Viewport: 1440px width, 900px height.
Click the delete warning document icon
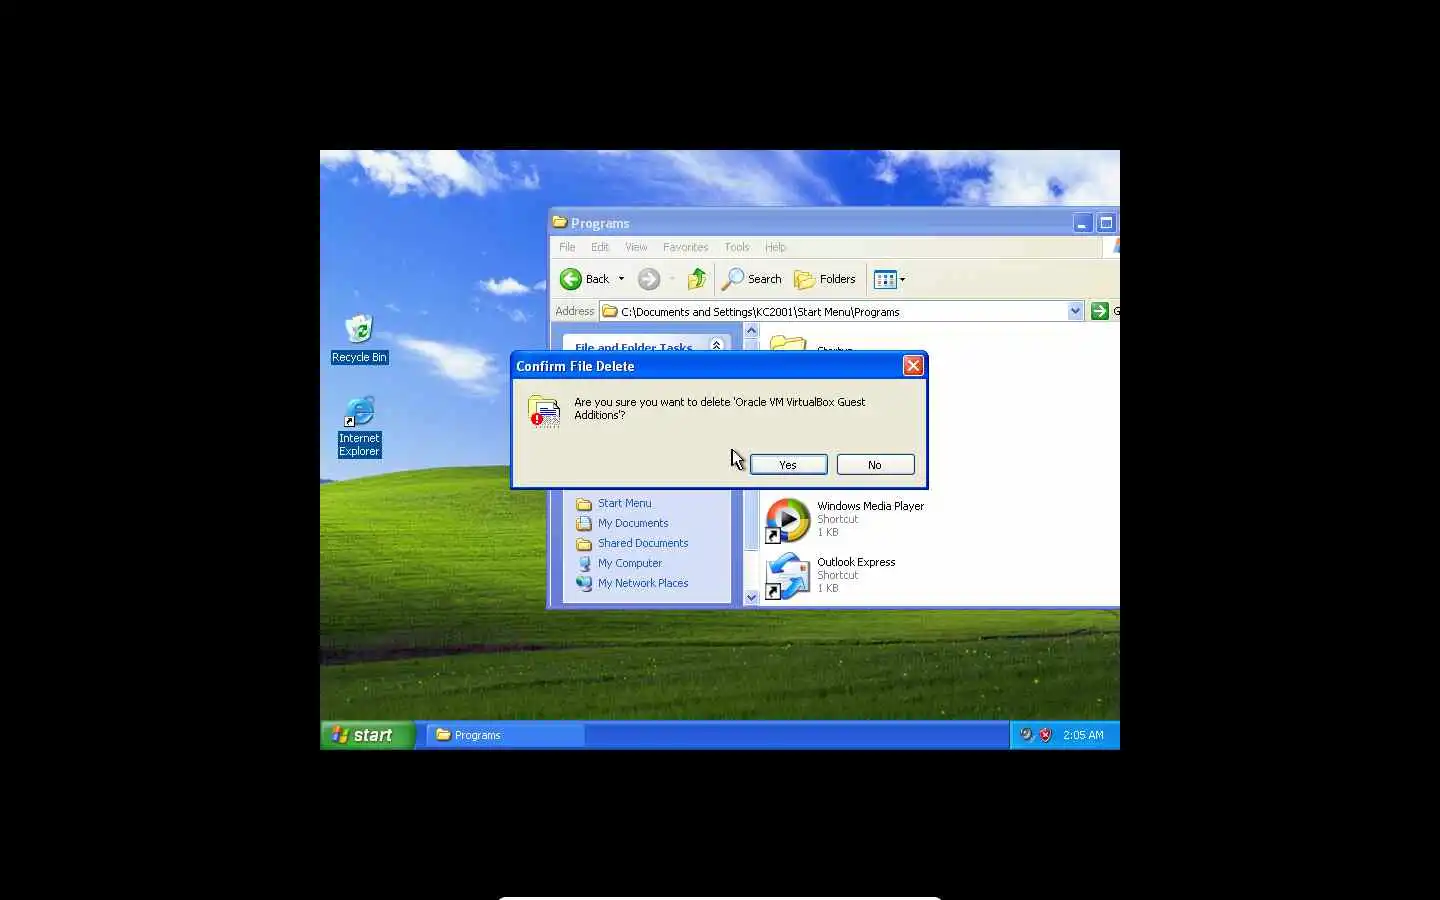[544, 411]
